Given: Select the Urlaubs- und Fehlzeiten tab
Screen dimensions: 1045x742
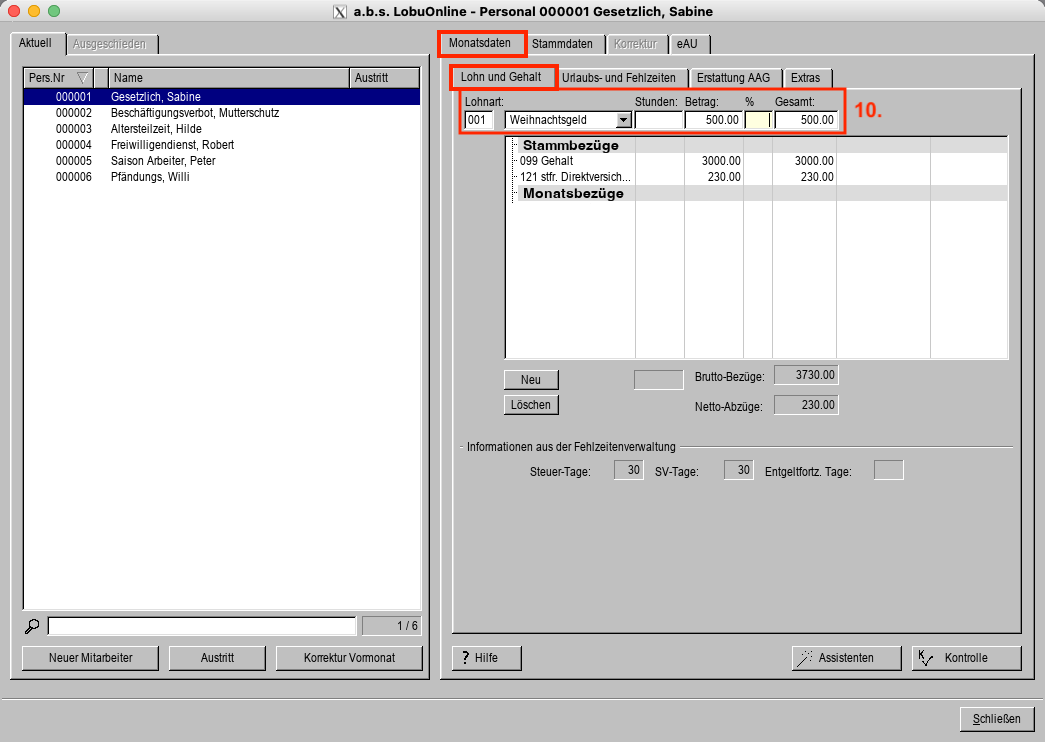Looking at the screenshot, I should [x=619, y=78].
